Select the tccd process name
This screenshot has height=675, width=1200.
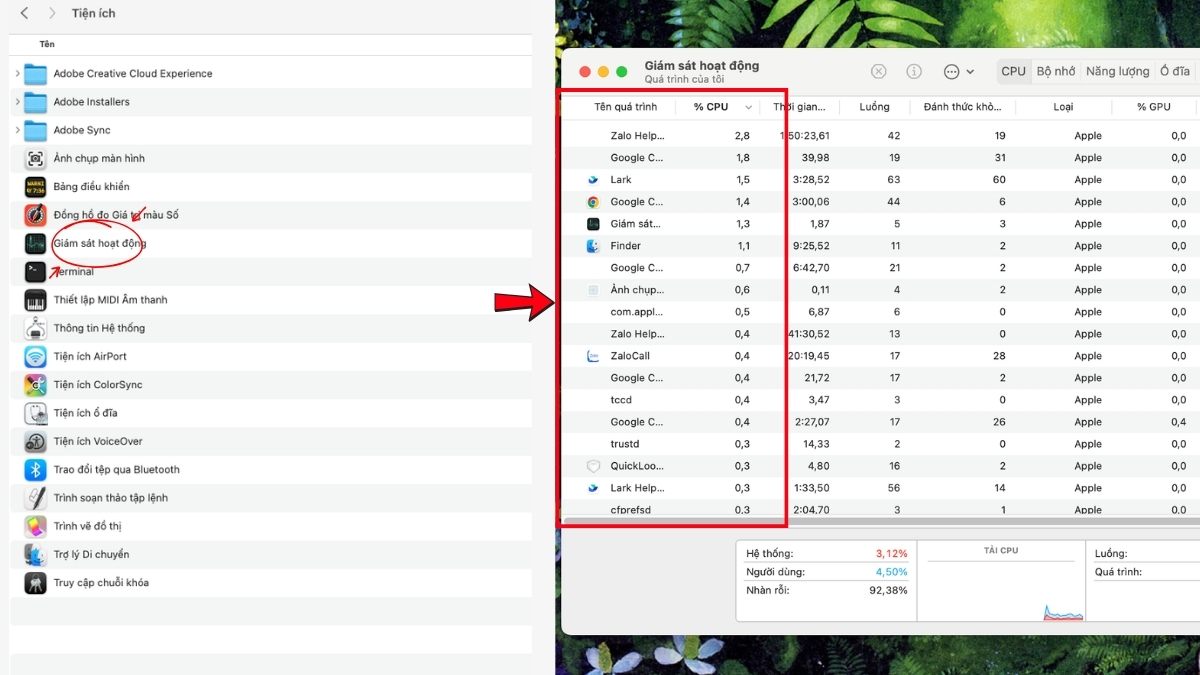(621, 400)
